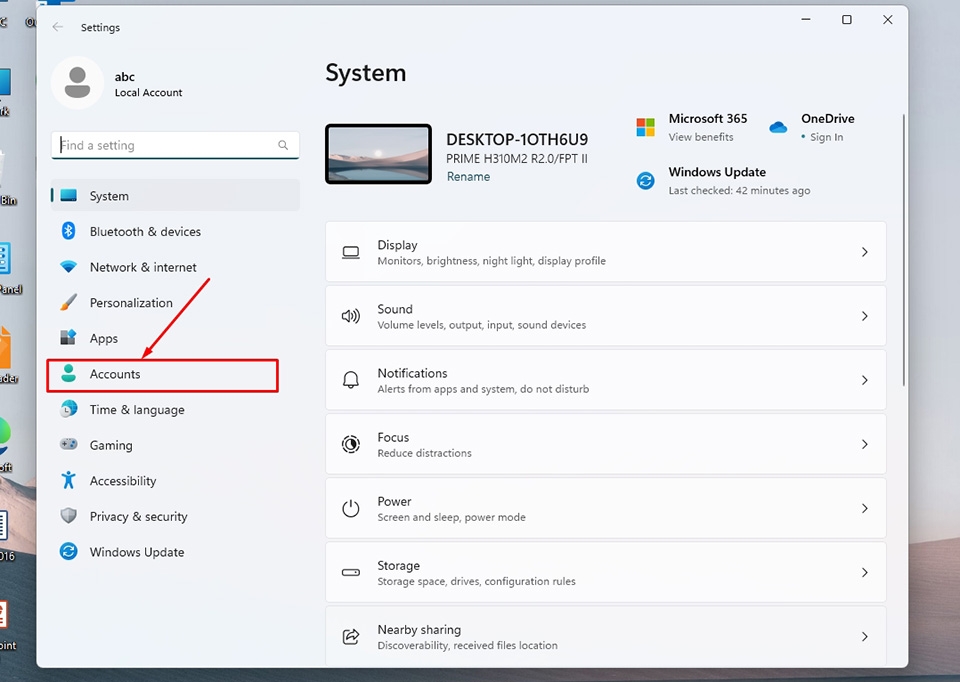Click the desktop wallpaper thumbnail
The width and height of the screenshot is (960, 682).
(378, 154)
